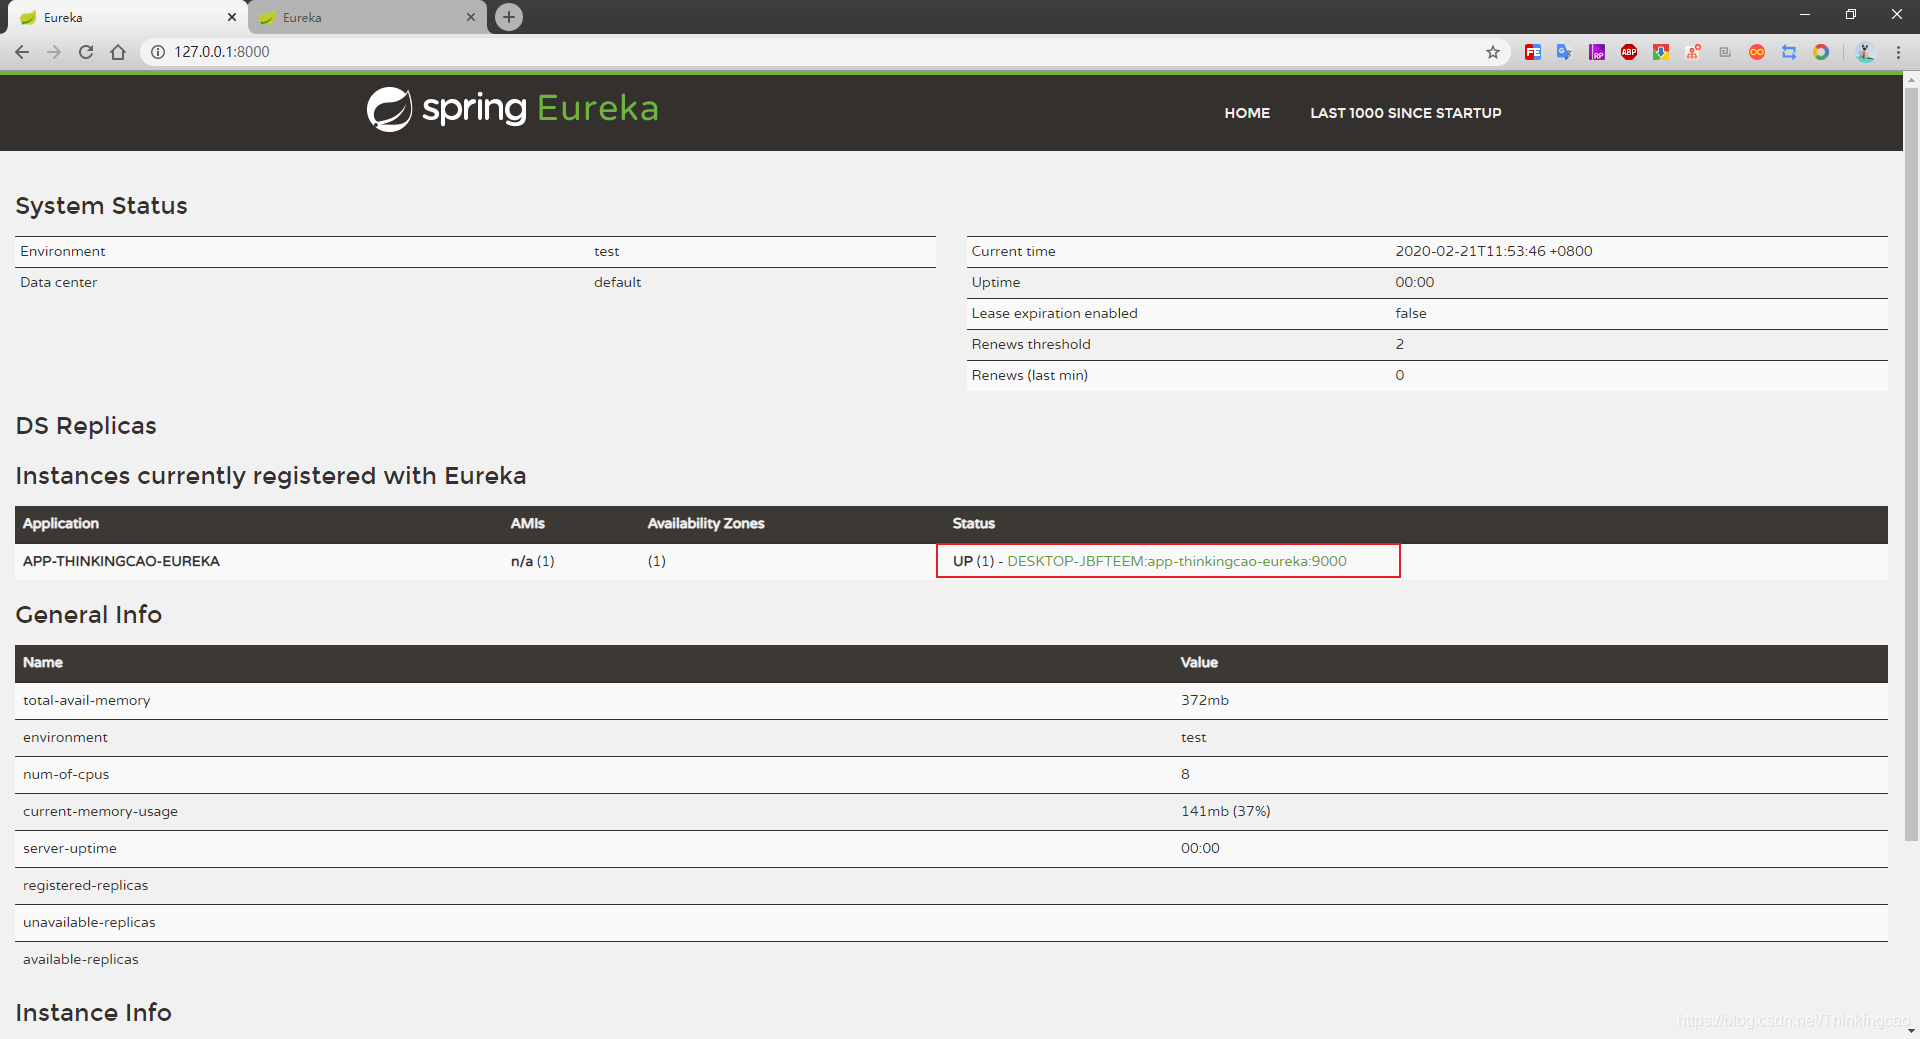
Task: Click the current-memory-usage value 141mb (37%)
Action: click(x=1226, y=811)
